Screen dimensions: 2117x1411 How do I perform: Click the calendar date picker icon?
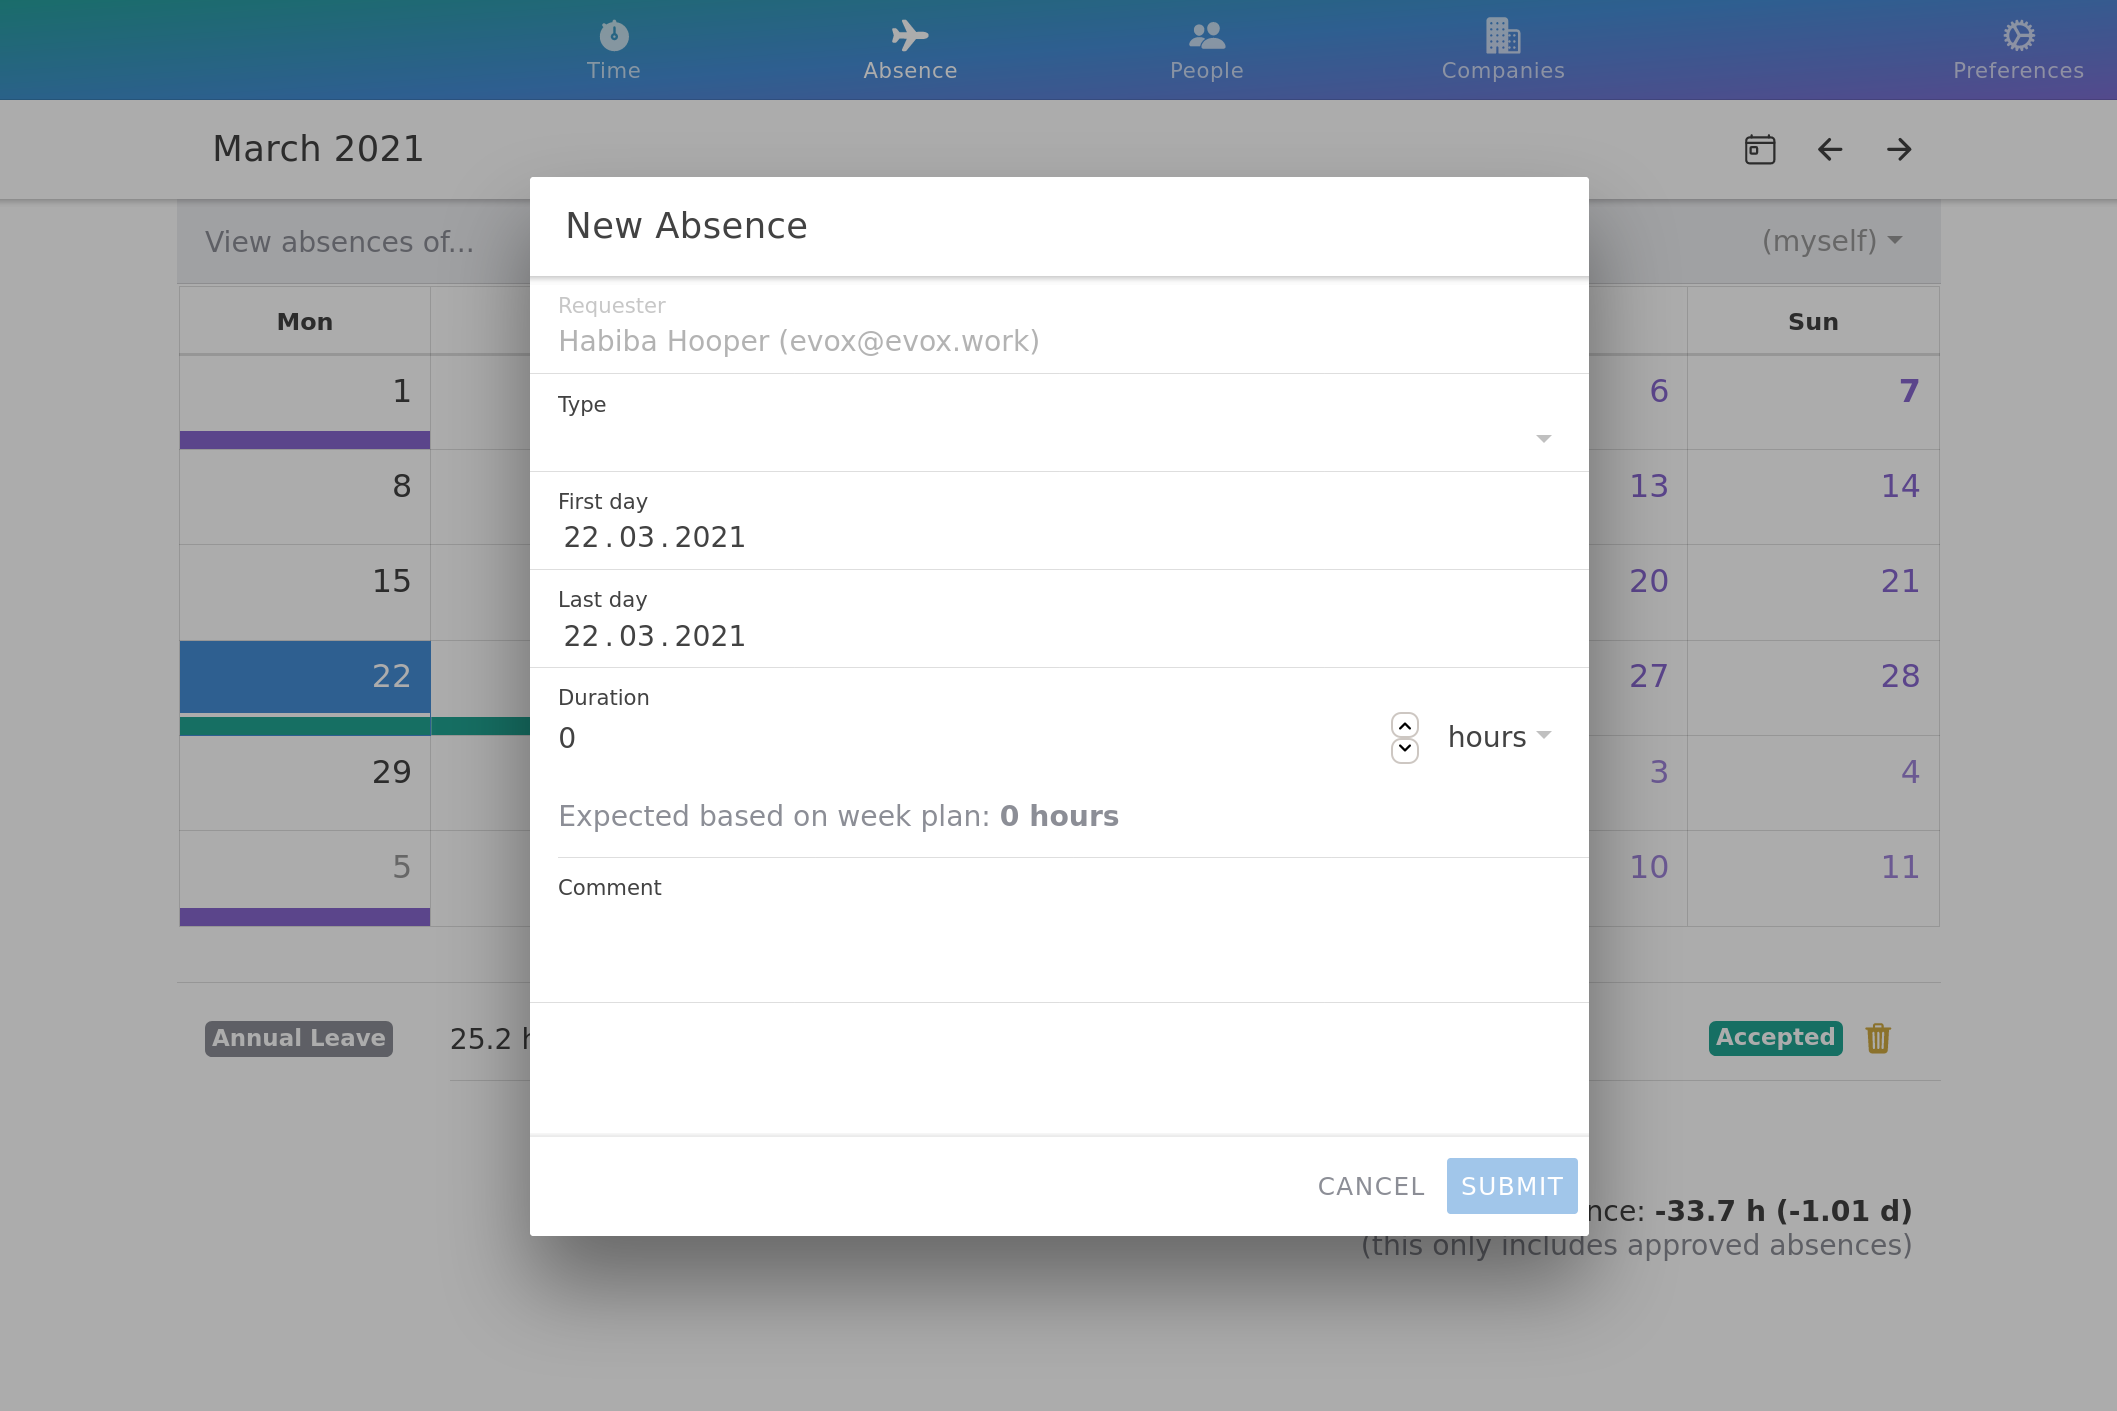(1760, 150)
